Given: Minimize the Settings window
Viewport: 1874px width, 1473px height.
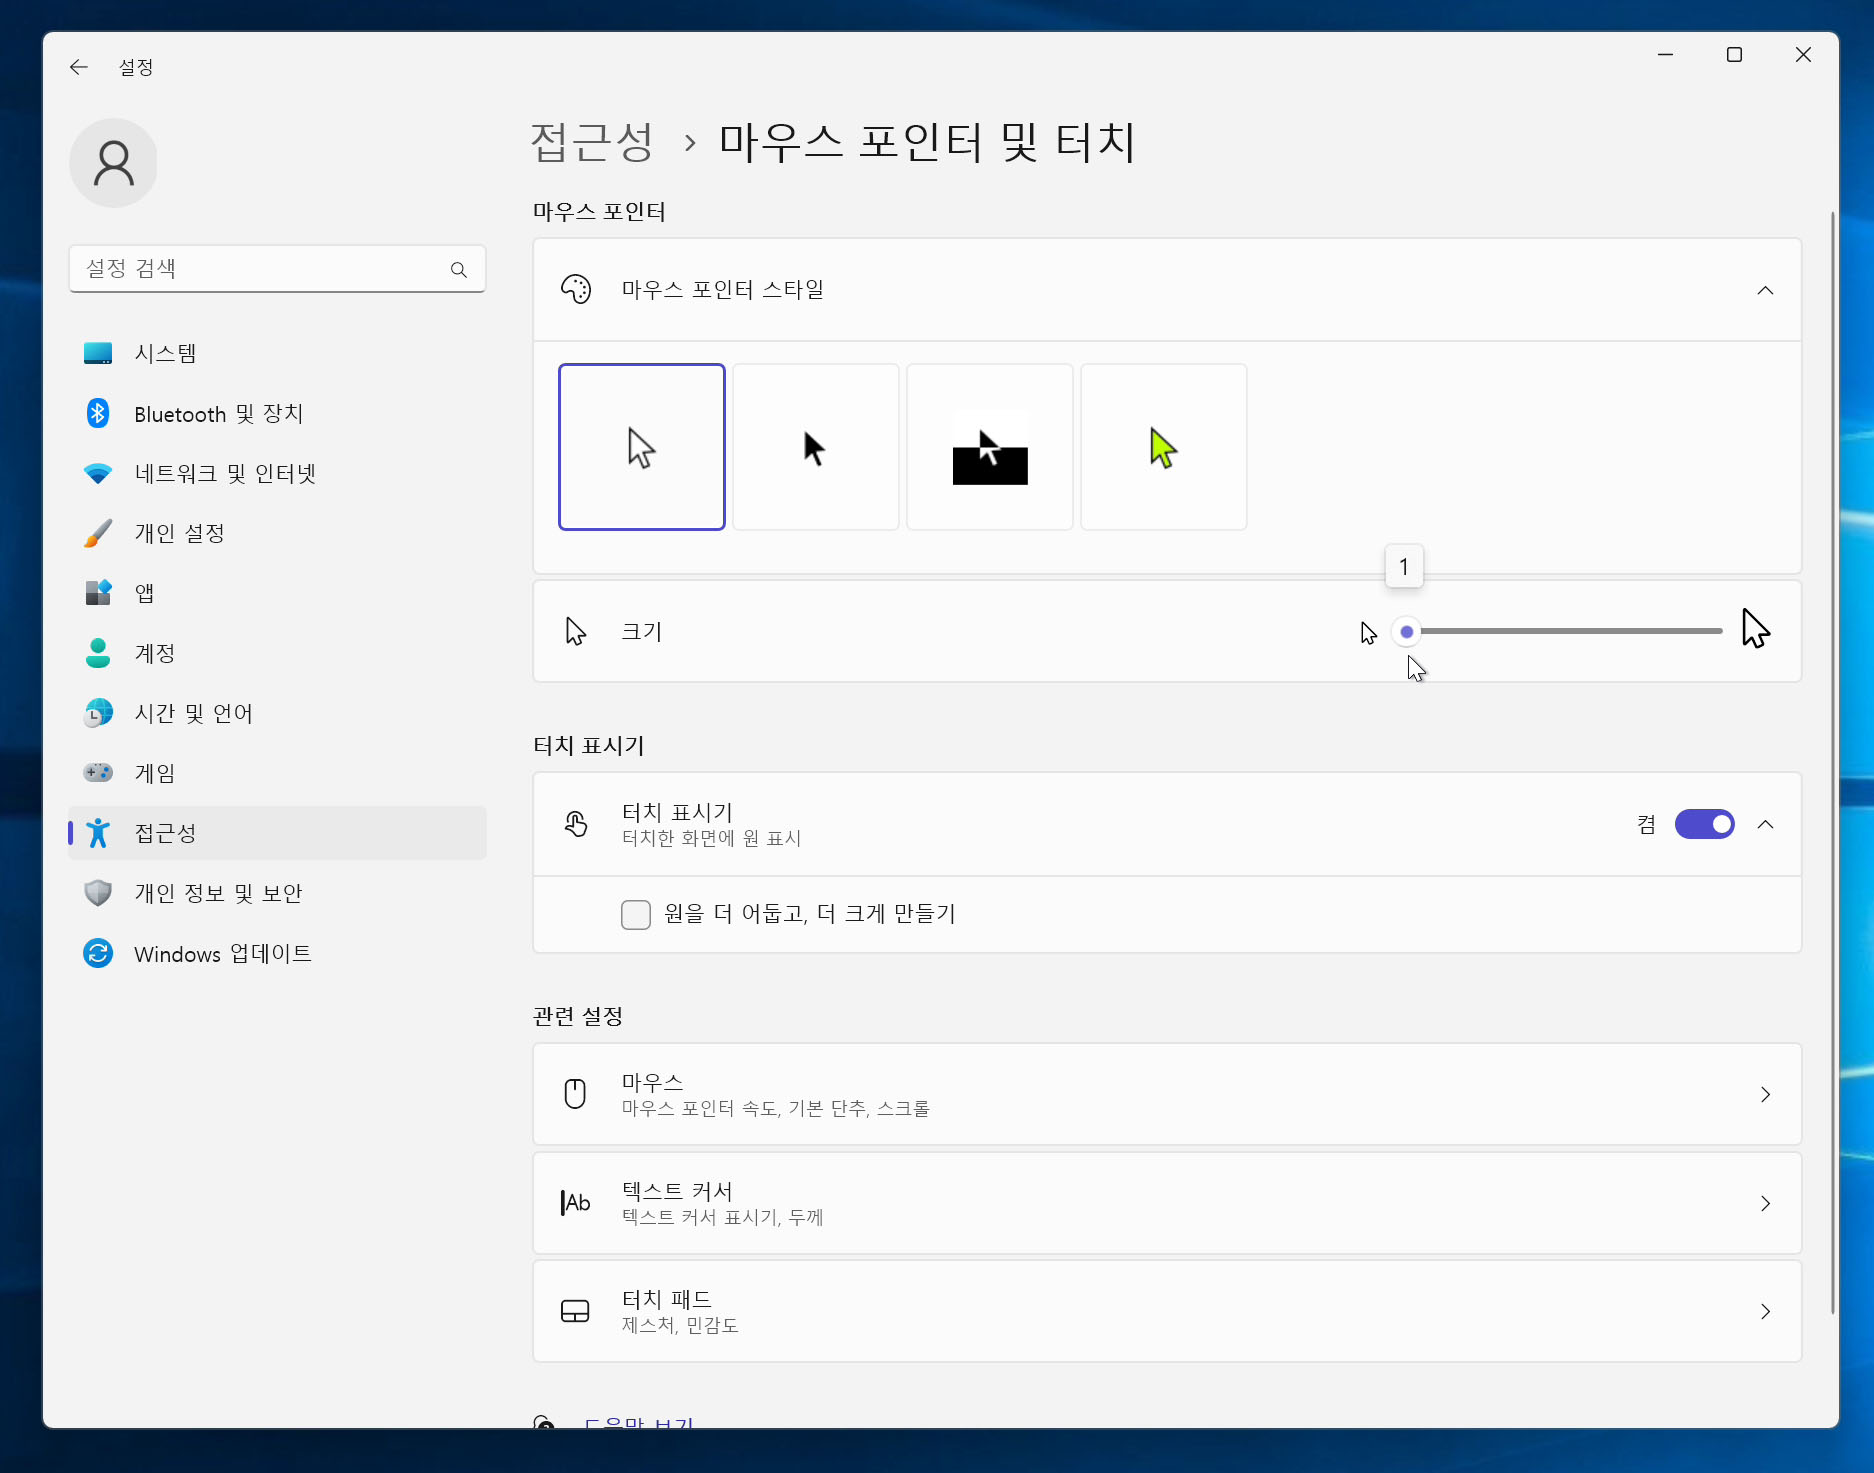Looking at the screenshot, I should click(x=1665, y=55).
